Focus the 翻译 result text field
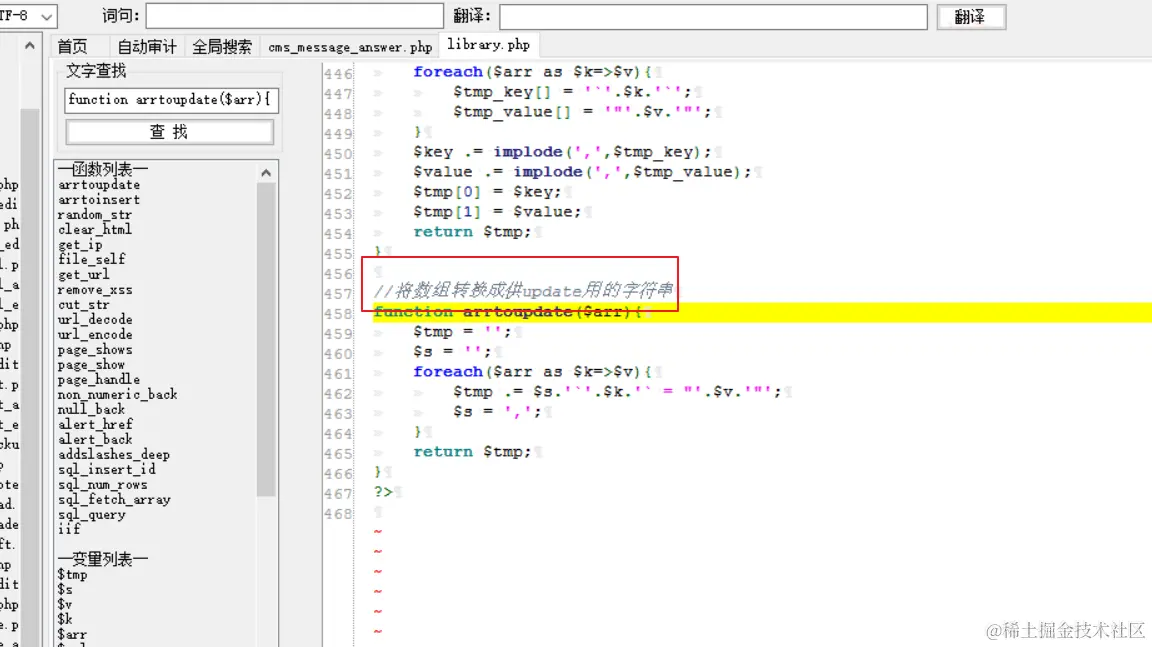1152x647 pixels. [x=713, y=16]
